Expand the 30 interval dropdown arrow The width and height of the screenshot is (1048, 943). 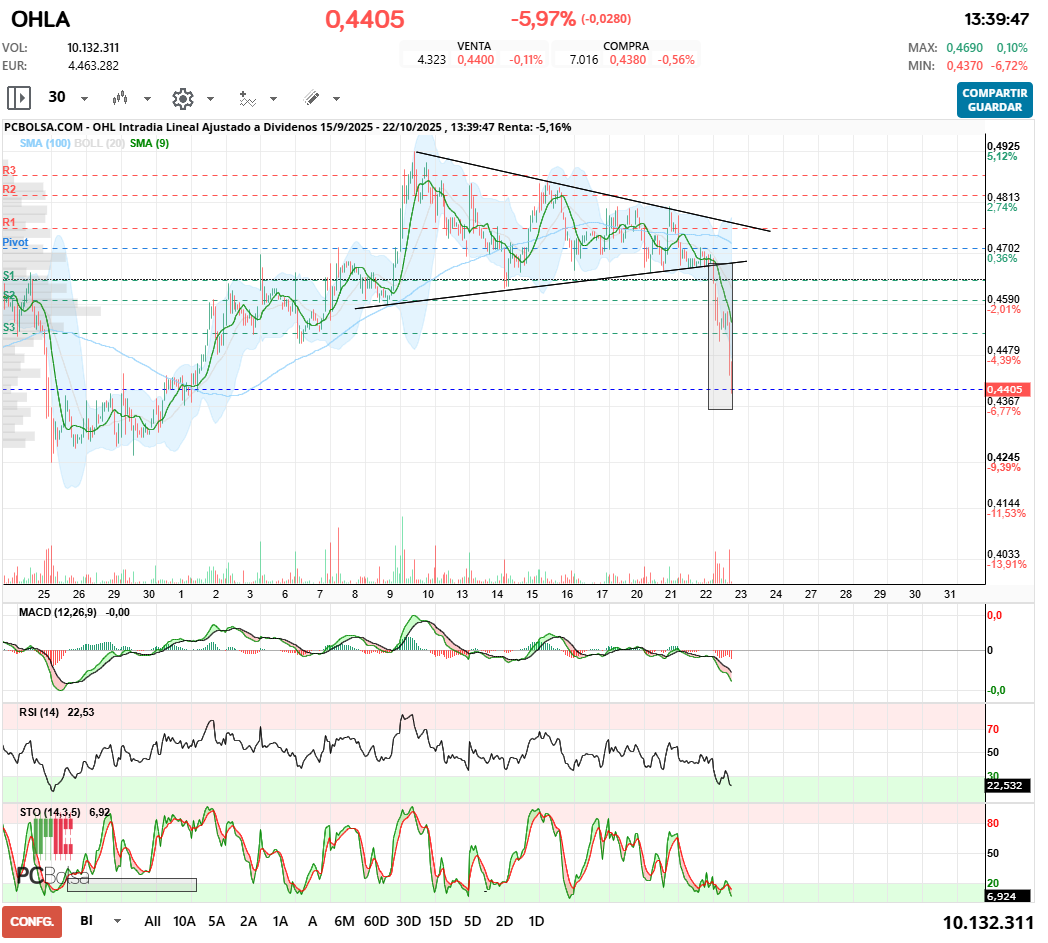[84, 99]
